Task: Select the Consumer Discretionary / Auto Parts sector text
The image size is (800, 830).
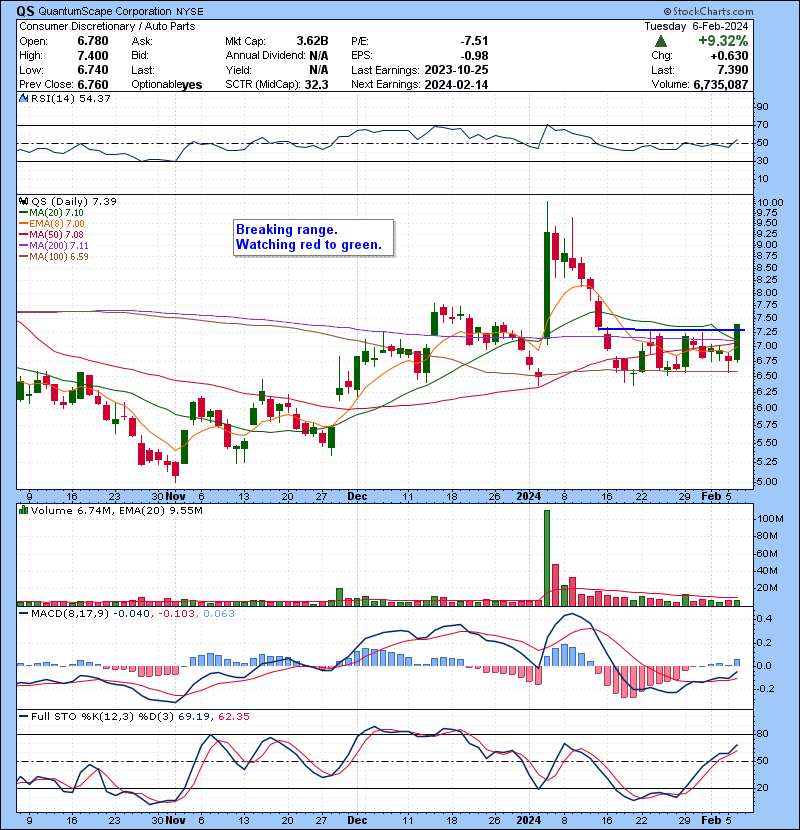Action: [x=107, y=26]
